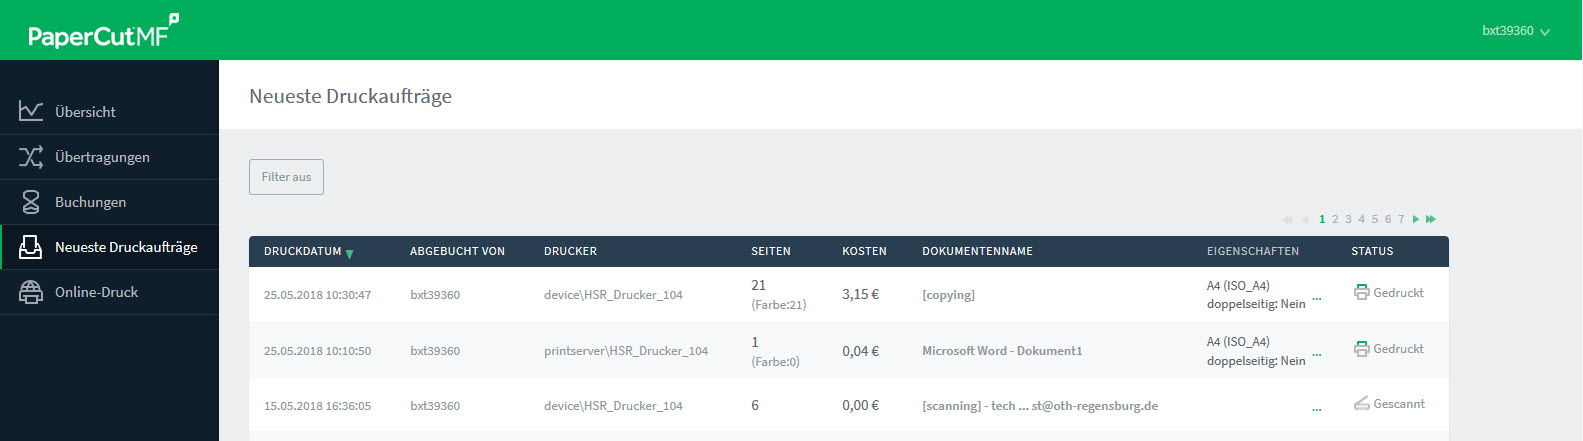This screenshot has width=1583, height=441.
Task: Click the PaperCut MF logo
Action: point(103,32)
